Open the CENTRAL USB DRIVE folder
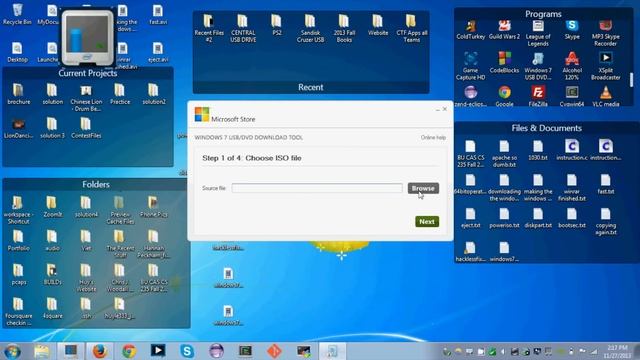This screenshot has height=360, width=640. coord(243,29)
